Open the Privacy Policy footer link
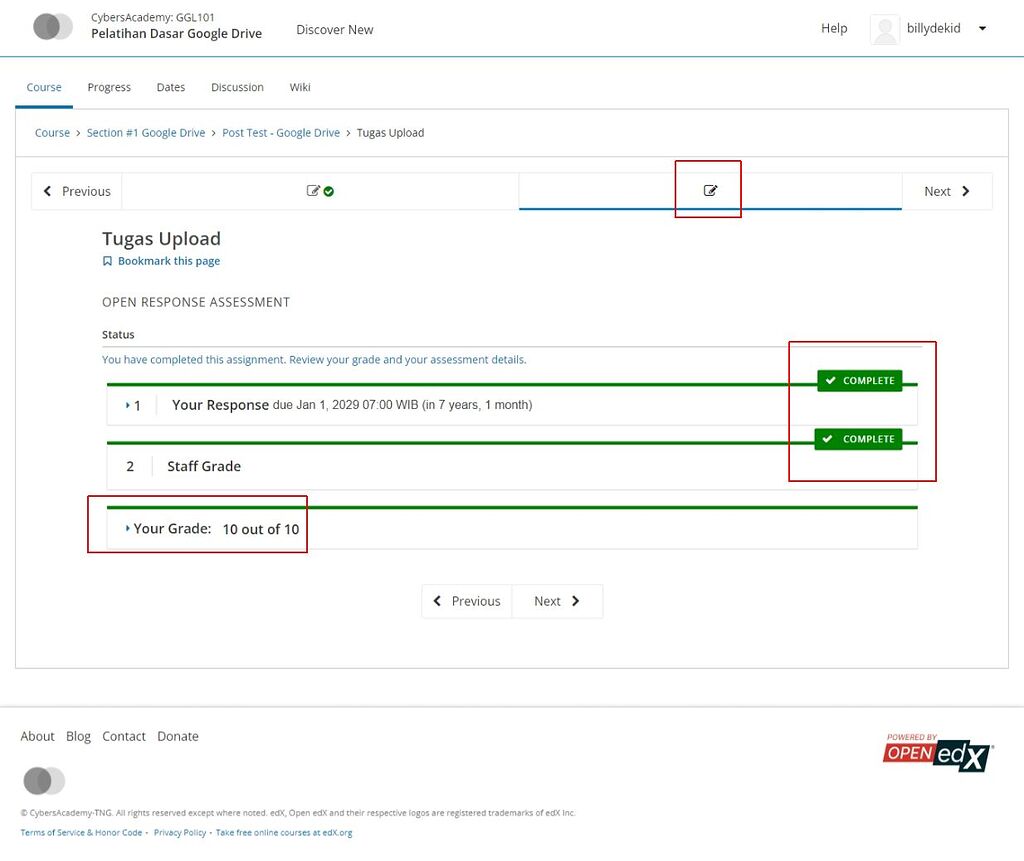This screenshot has height=861, width=1024. click(179, 832)
